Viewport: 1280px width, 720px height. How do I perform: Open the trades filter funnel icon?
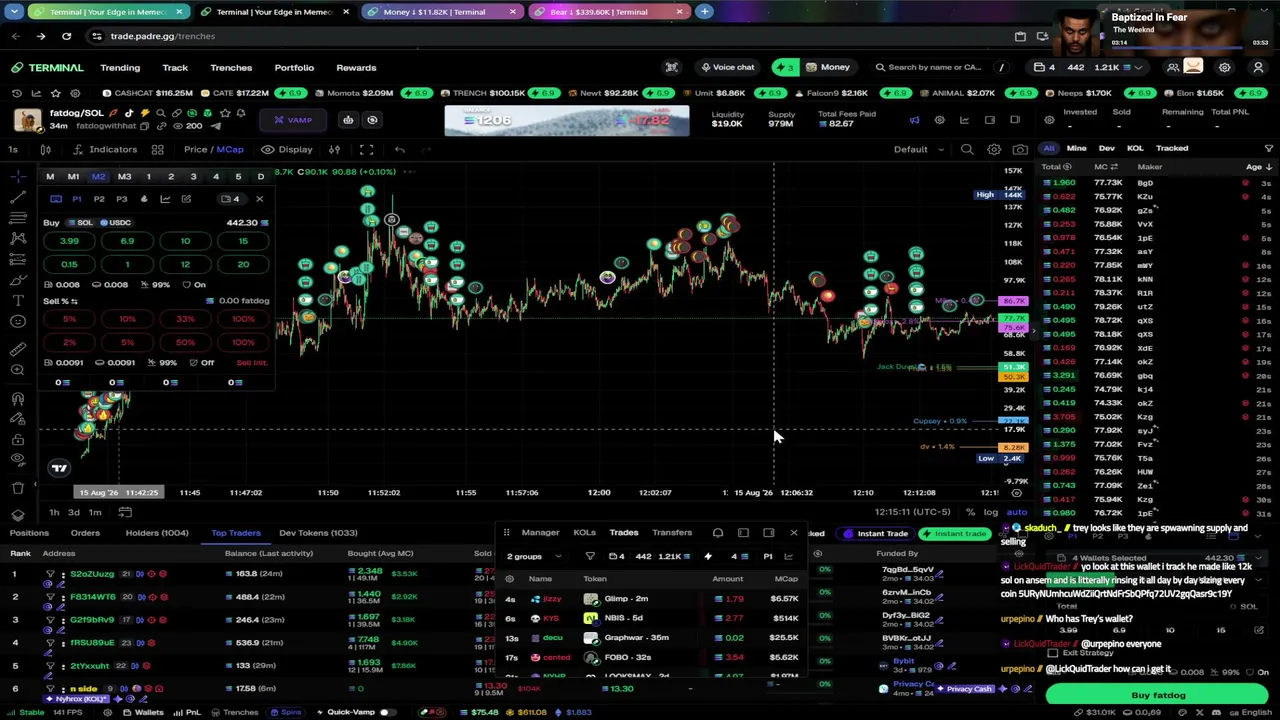1268,148
